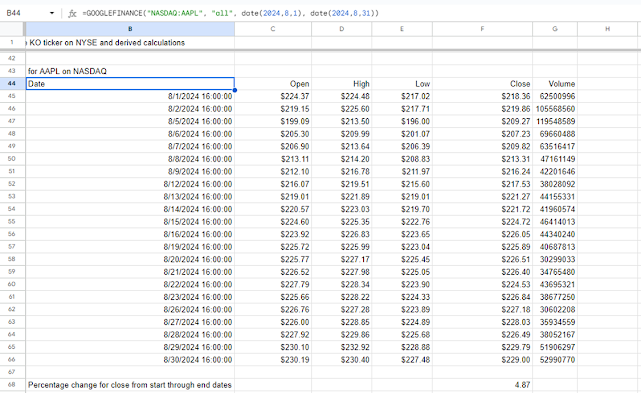The width and height of the screenshot is (641, 393).
Task: Select column C header
Action: (x=273, y=29)
